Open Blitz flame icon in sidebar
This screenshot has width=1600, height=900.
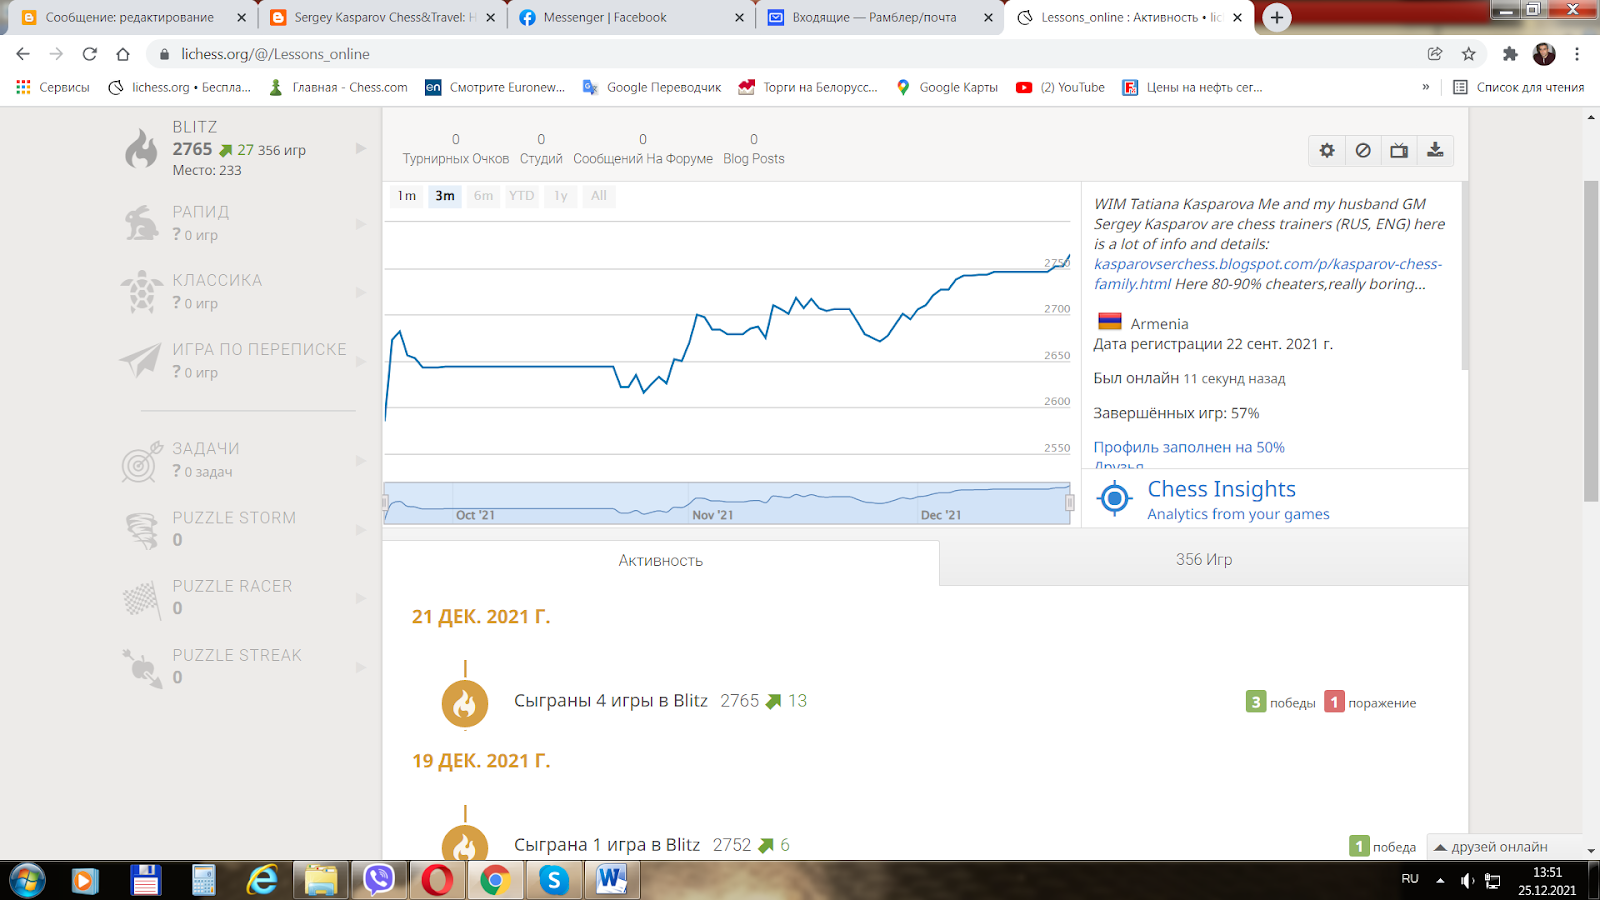pyautogui.click(x=142, y=148)
